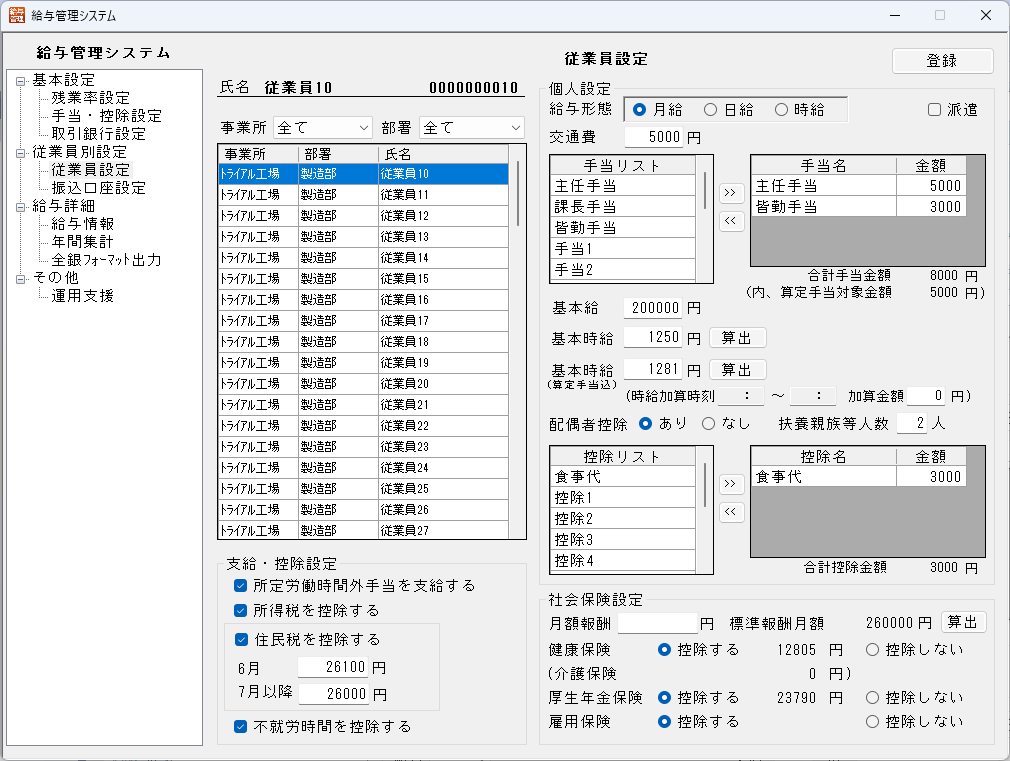Open 年間集計 in the tree
The height and width of the screenshot is (761, 1010).
[x=82, y=242]
